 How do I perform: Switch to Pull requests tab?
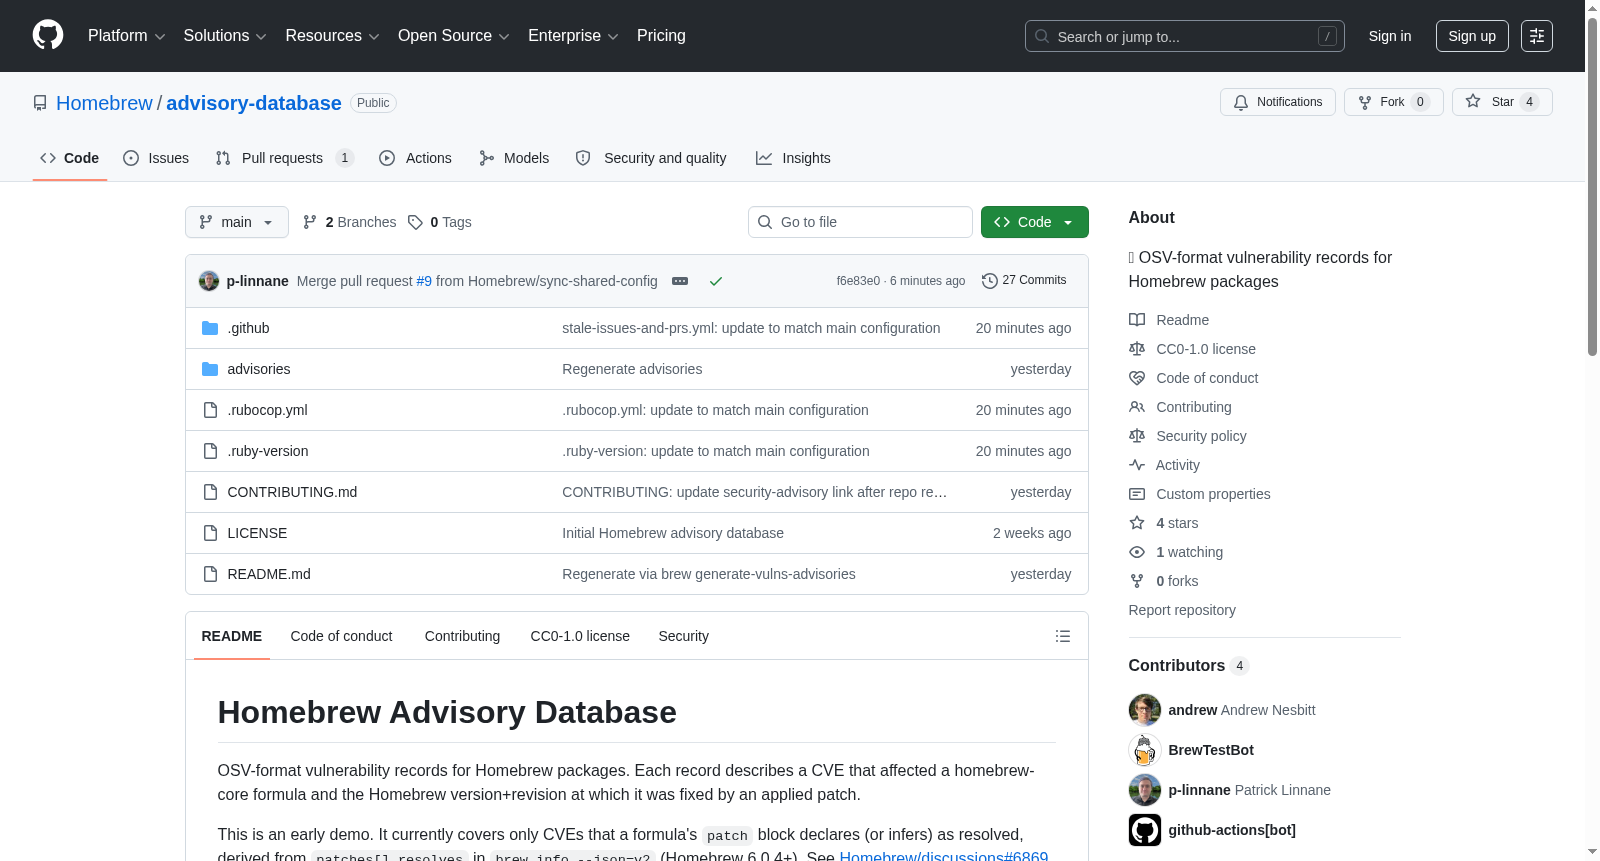click(285, 158)
